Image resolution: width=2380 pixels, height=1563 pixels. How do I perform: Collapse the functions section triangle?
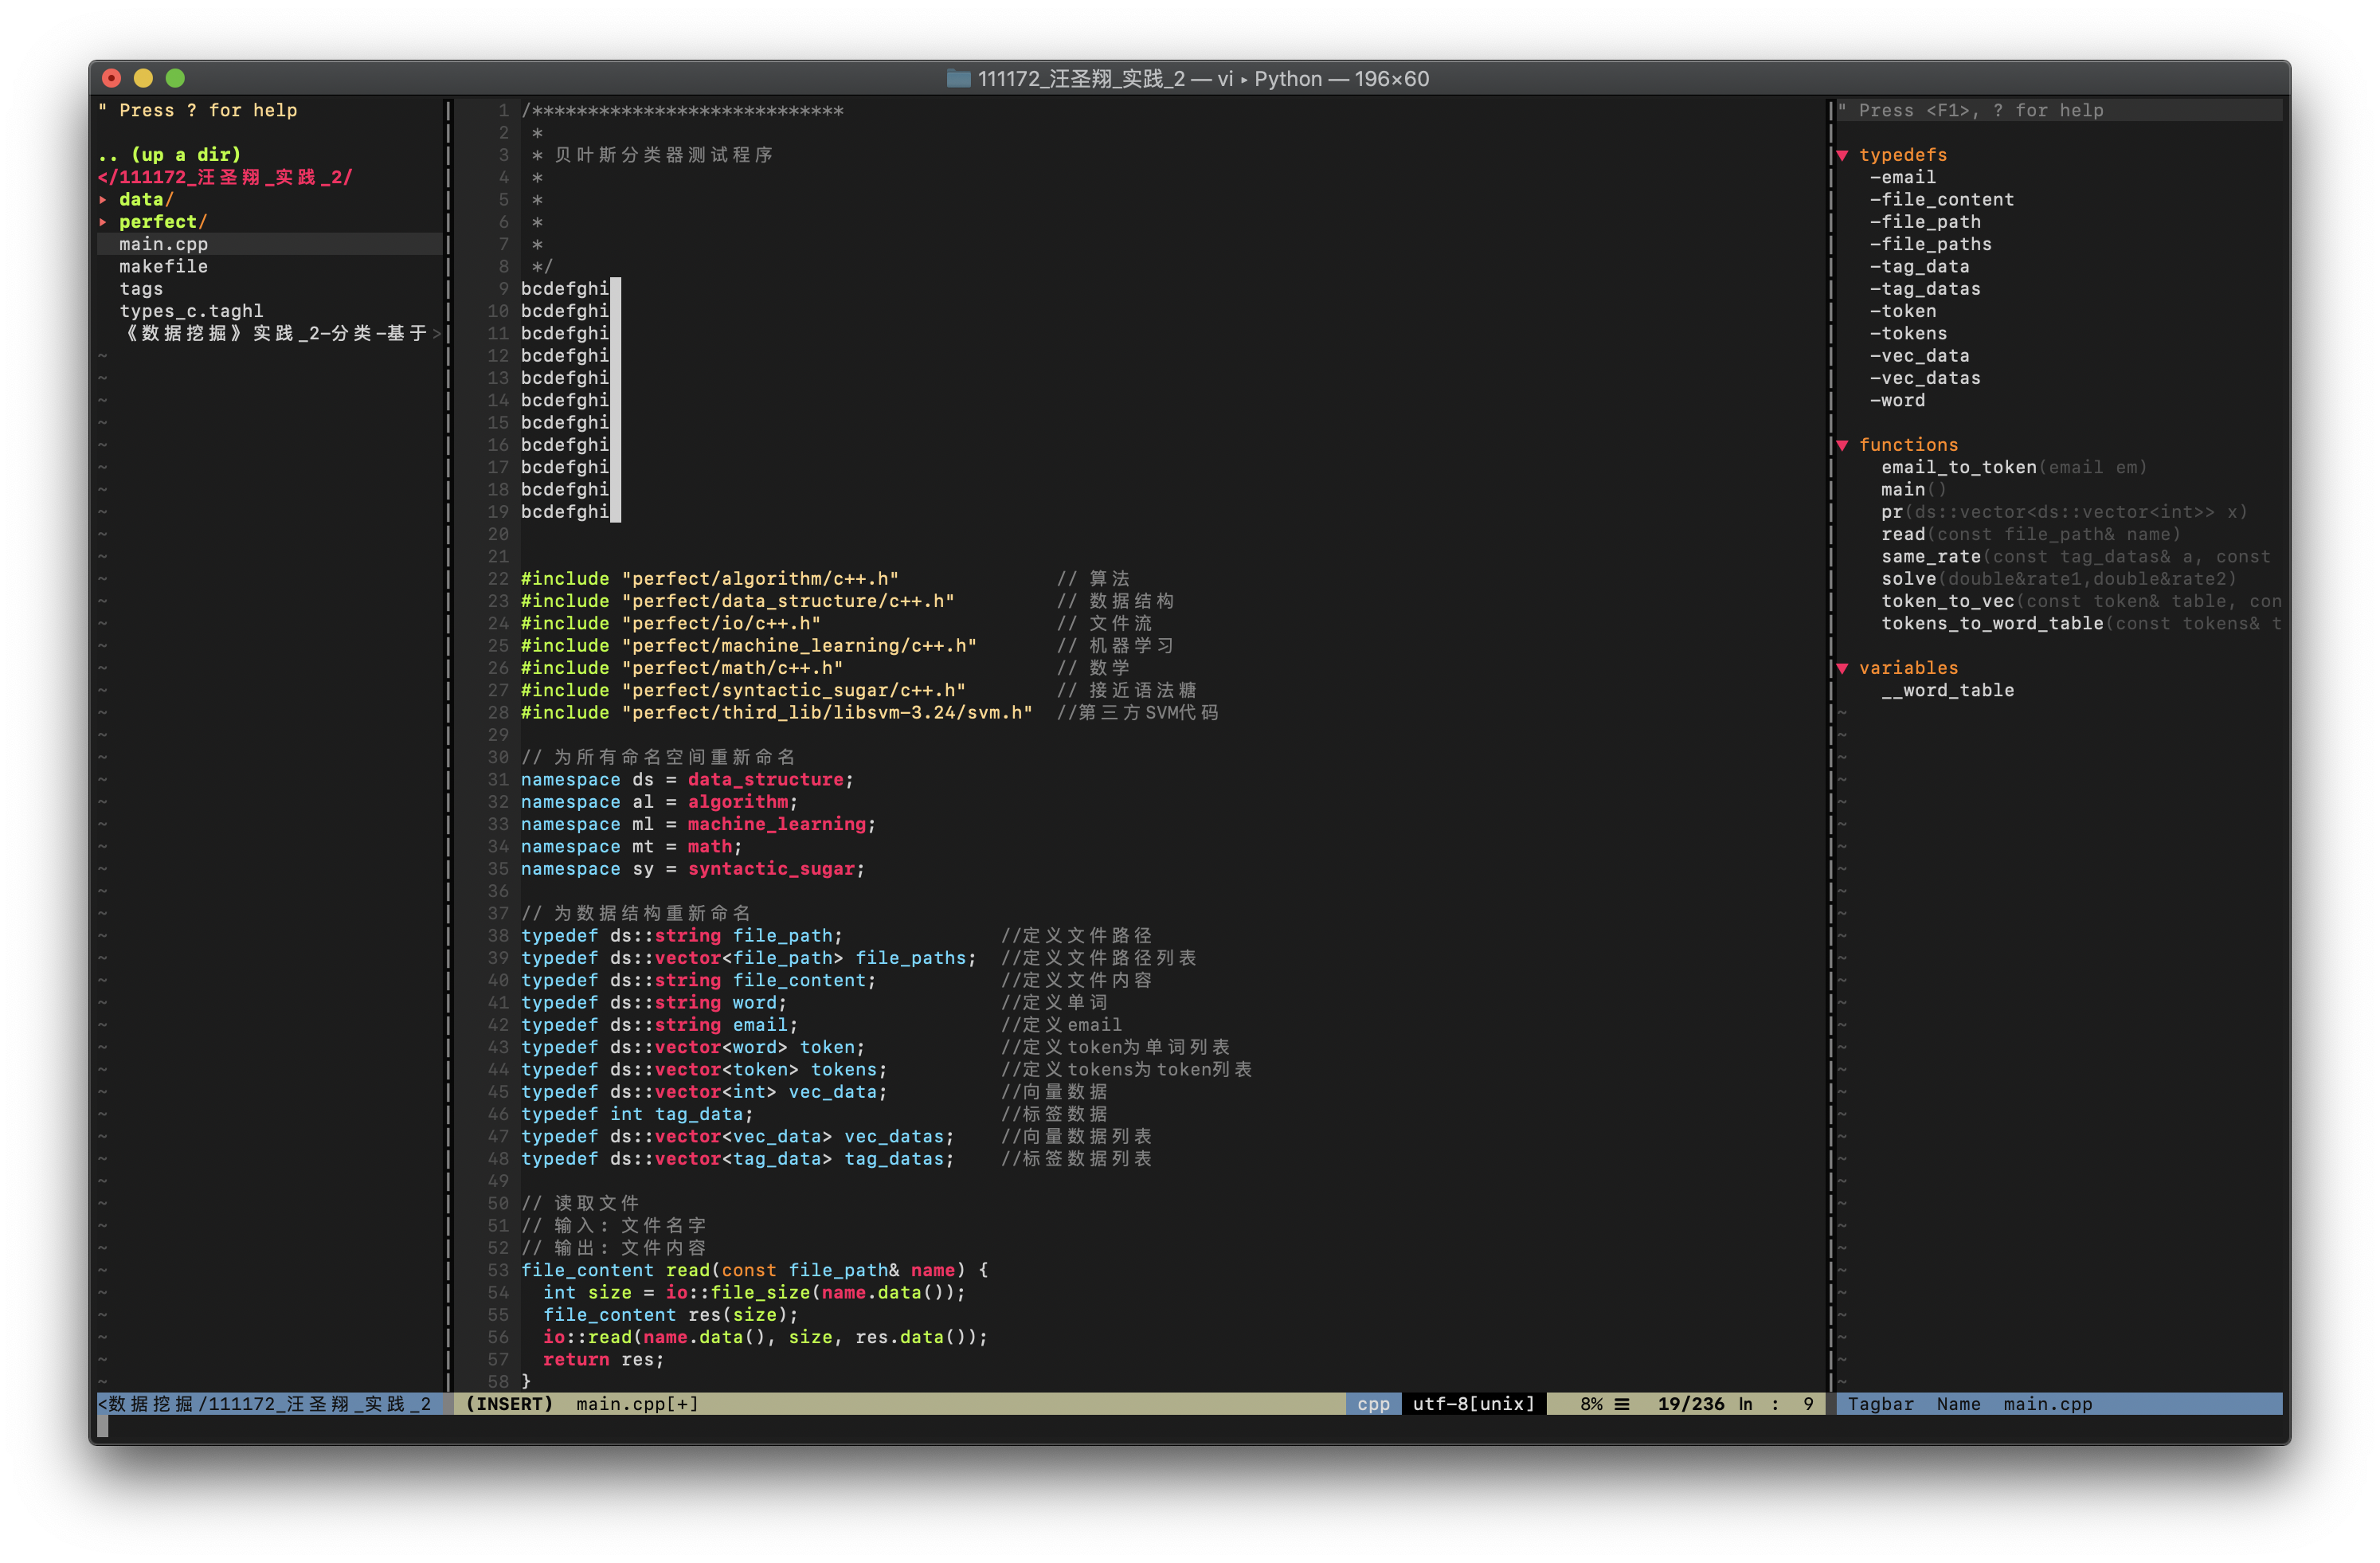tap(1842, 445)
